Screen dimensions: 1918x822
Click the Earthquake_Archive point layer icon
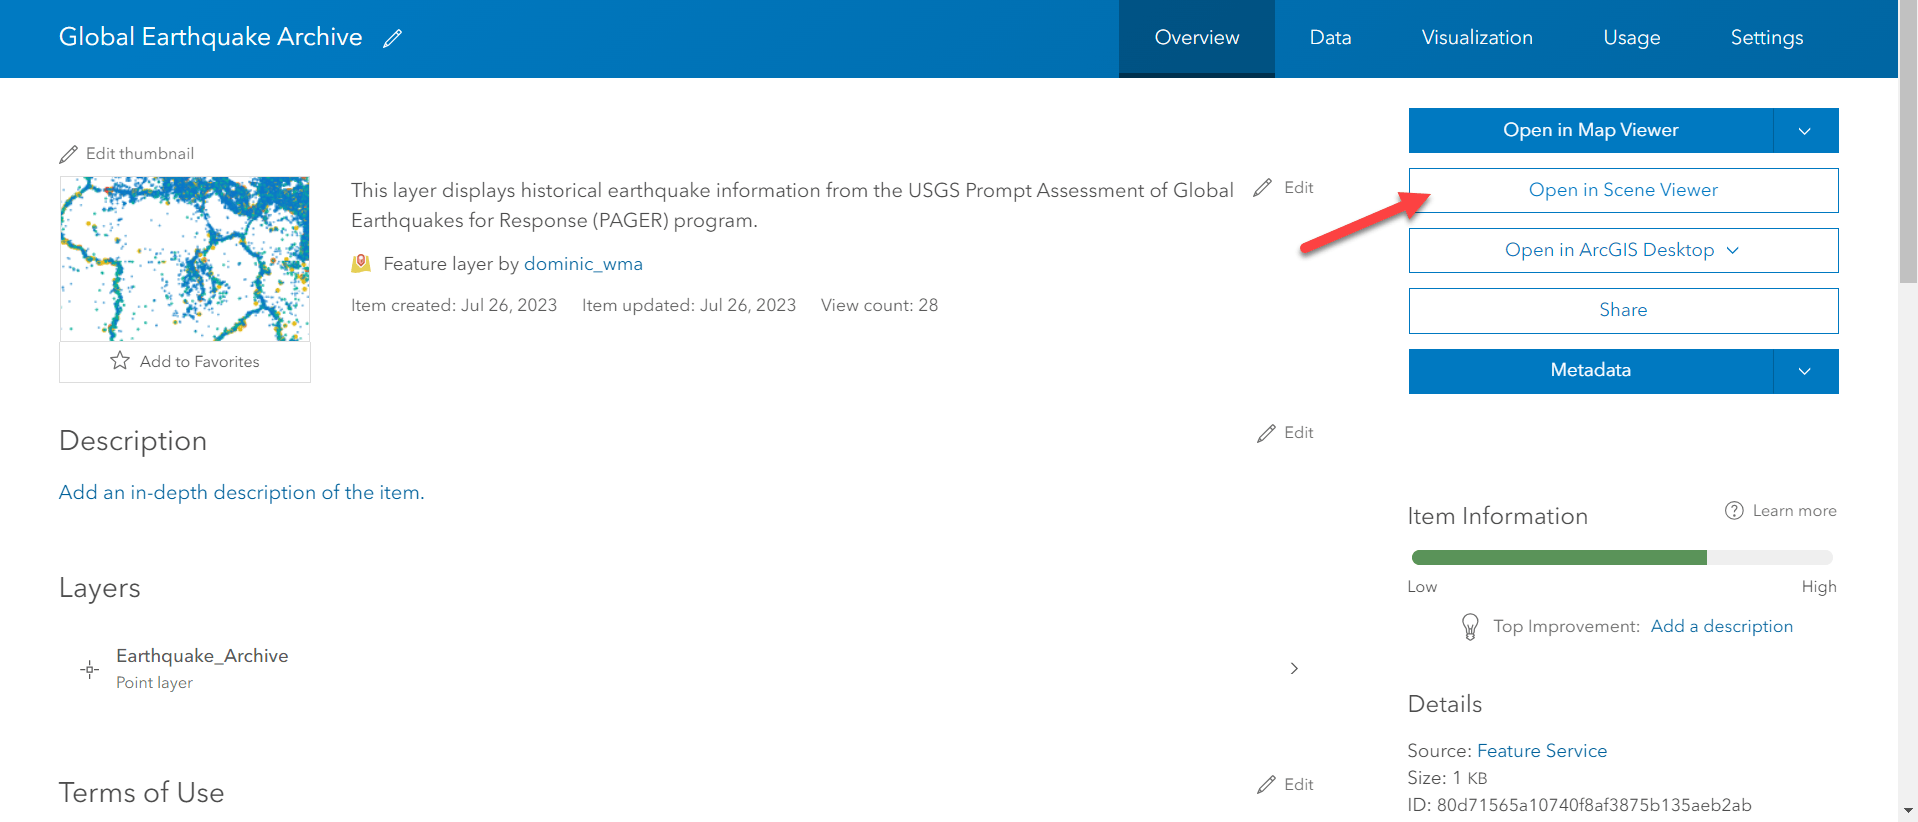(x=90, y=669)
